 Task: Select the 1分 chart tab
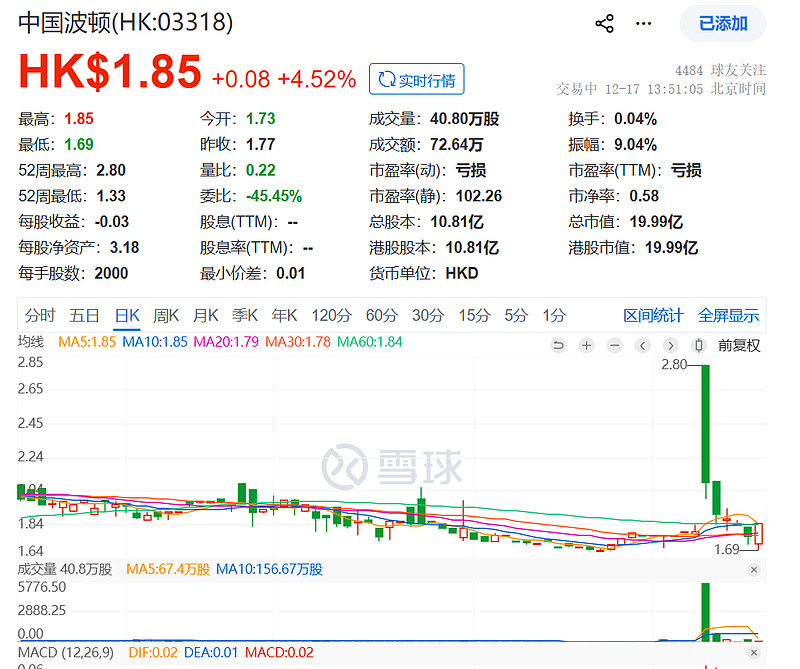(554, 315)
